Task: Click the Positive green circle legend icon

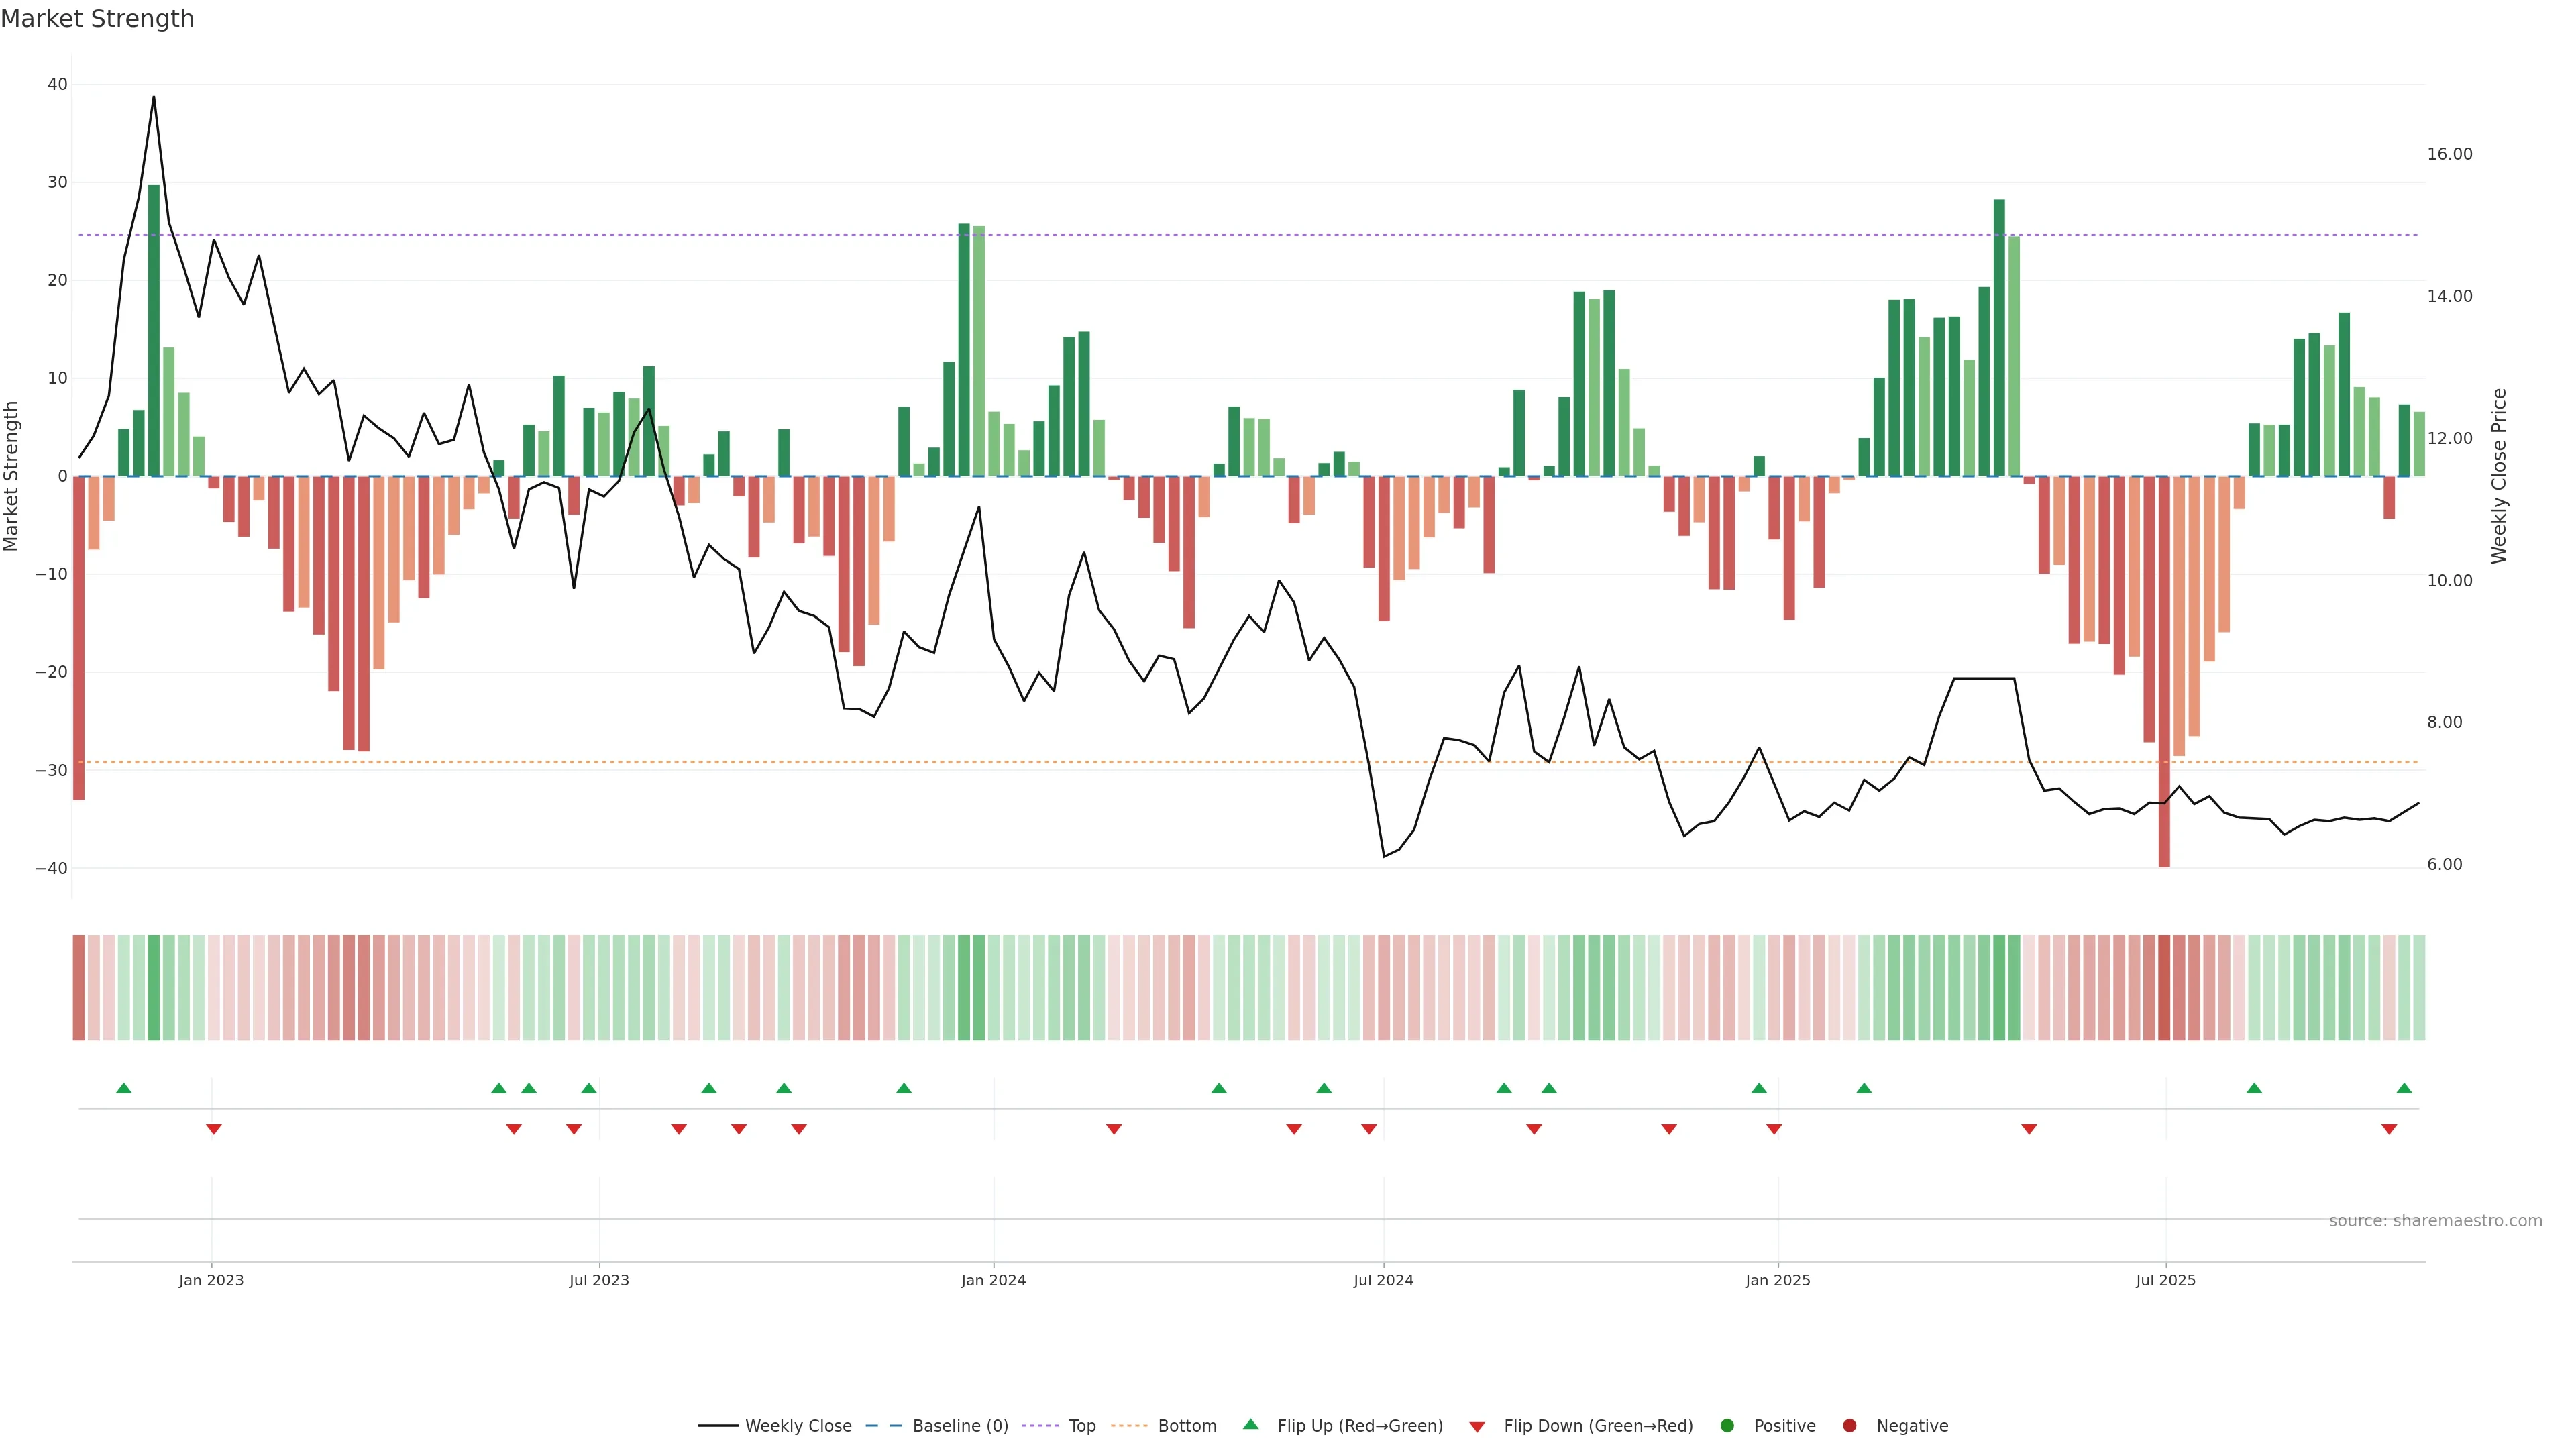Action: tap(1727, 1425)
